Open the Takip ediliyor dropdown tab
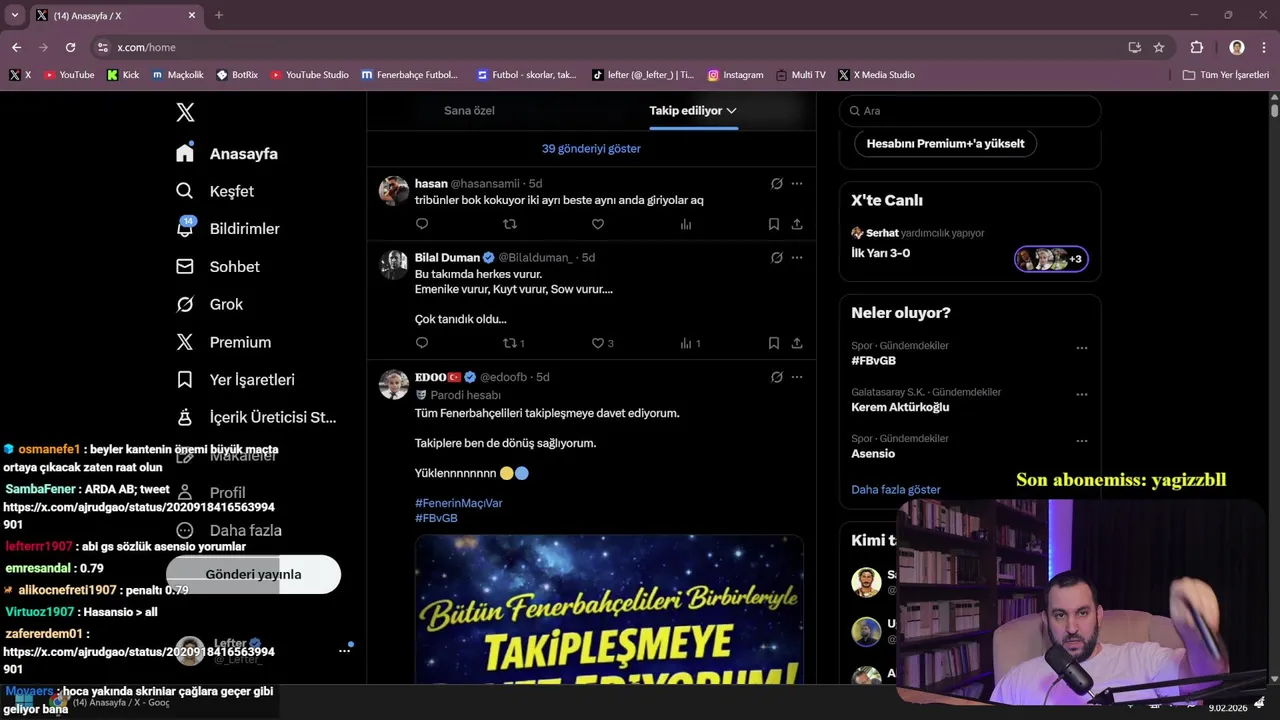This screenshot has height=720, width=1280. pos(693,110)
